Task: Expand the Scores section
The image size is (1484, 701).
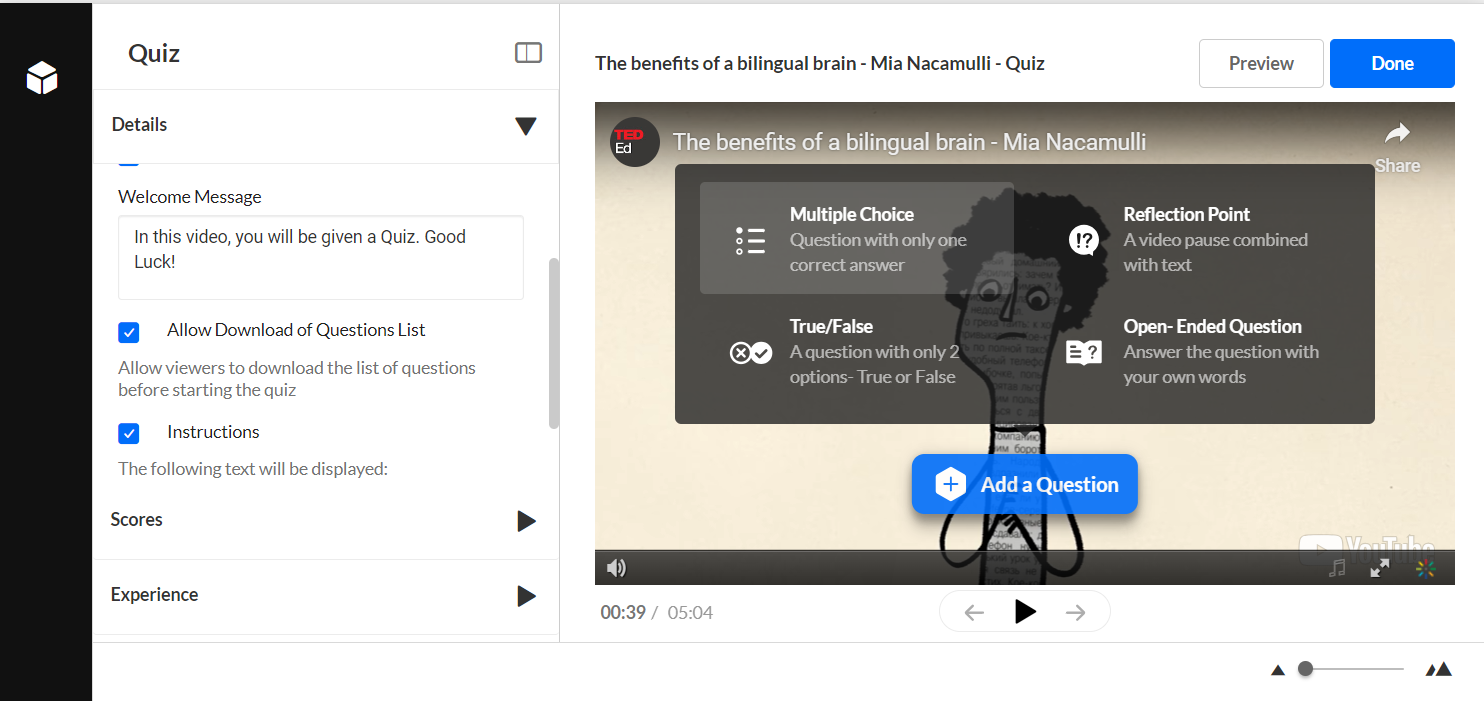Action: coord(526,520)
